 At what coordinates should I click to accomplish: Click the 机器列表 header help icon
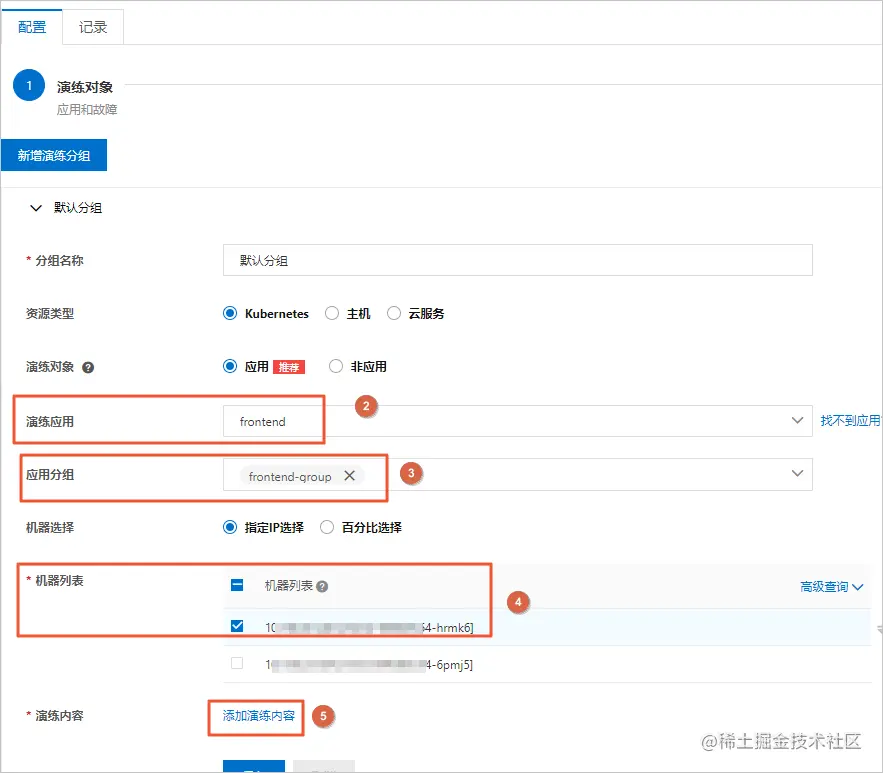pyautogui.click(x=322, y=587)
